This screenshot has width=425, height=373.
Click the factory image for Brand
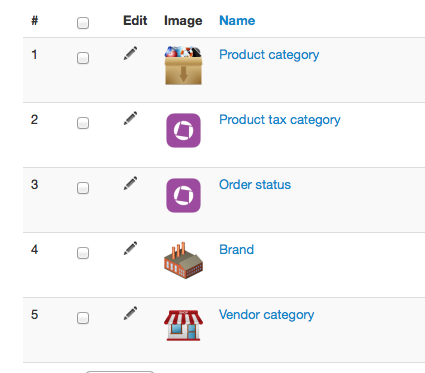click(183, 260)
